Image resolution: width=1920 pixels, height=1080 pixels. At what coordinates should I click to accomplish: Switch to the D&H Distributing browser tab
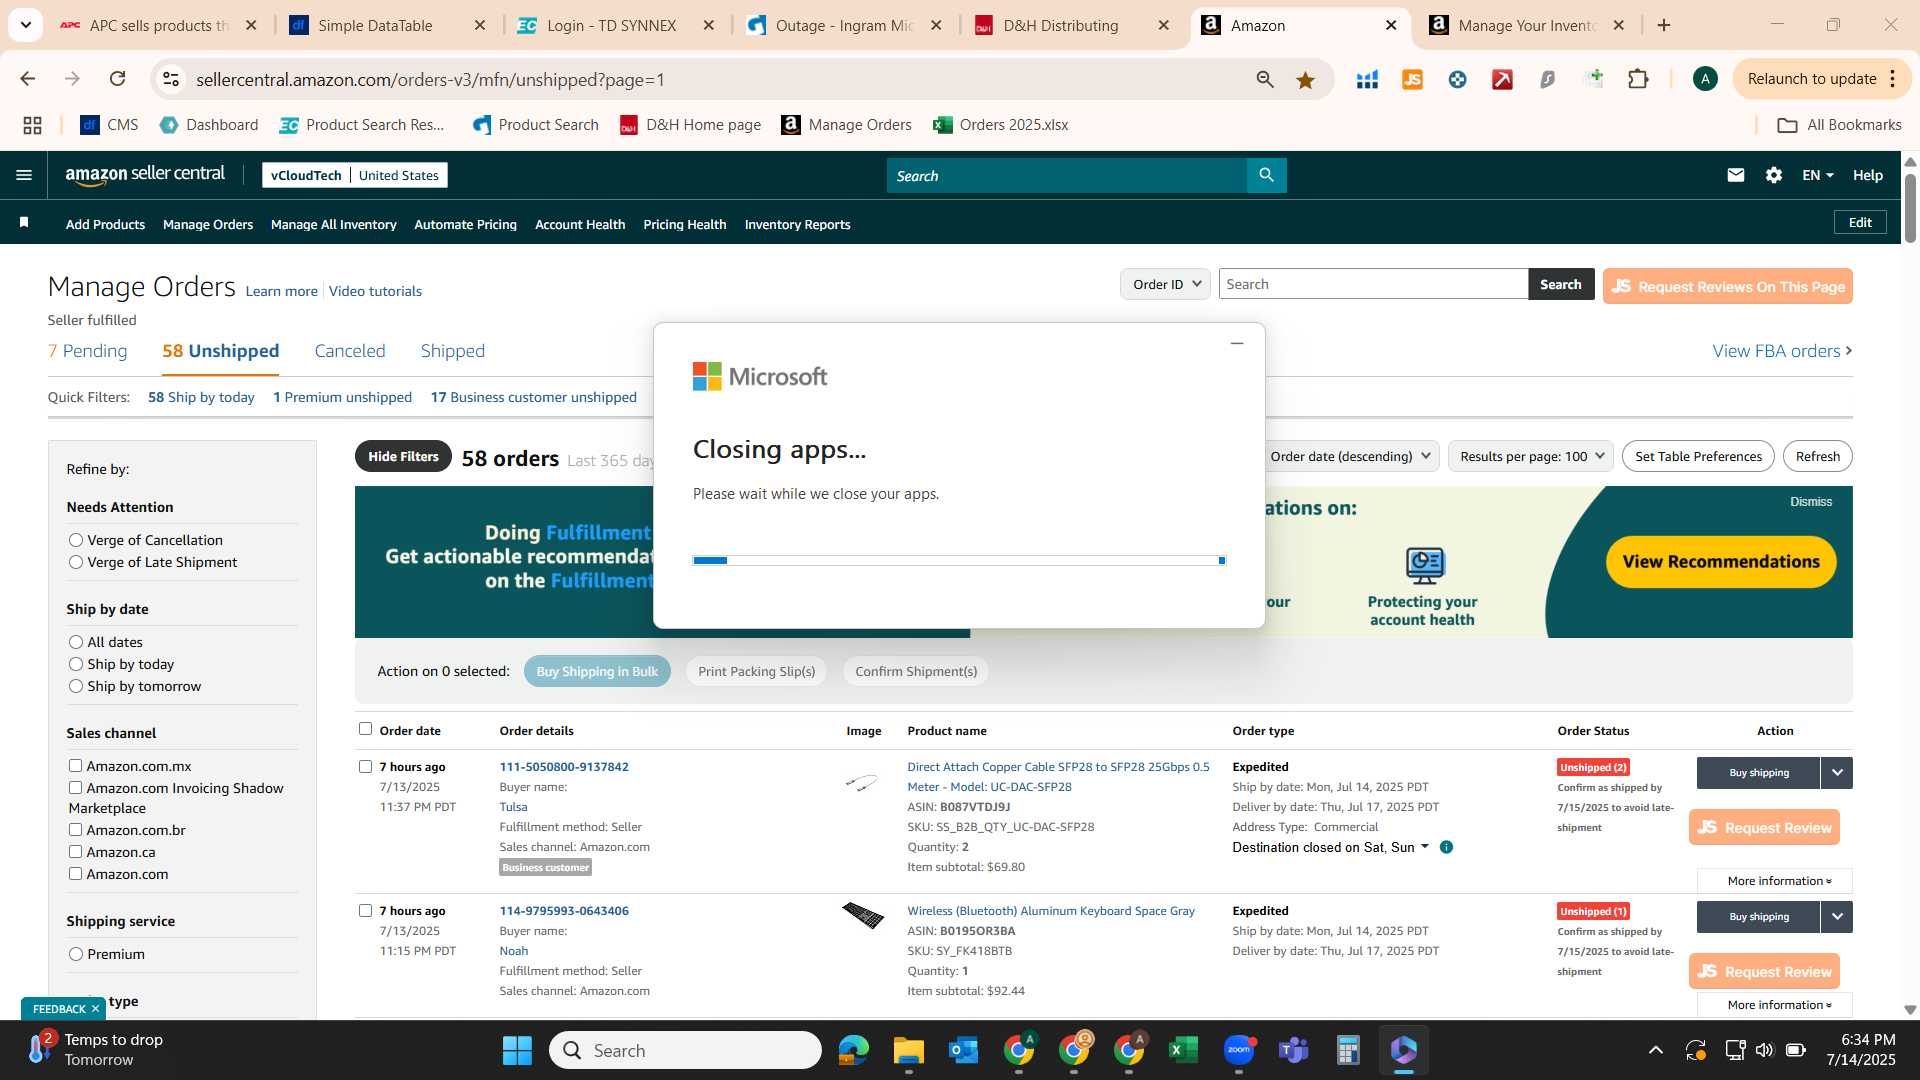coord(1073,25)
